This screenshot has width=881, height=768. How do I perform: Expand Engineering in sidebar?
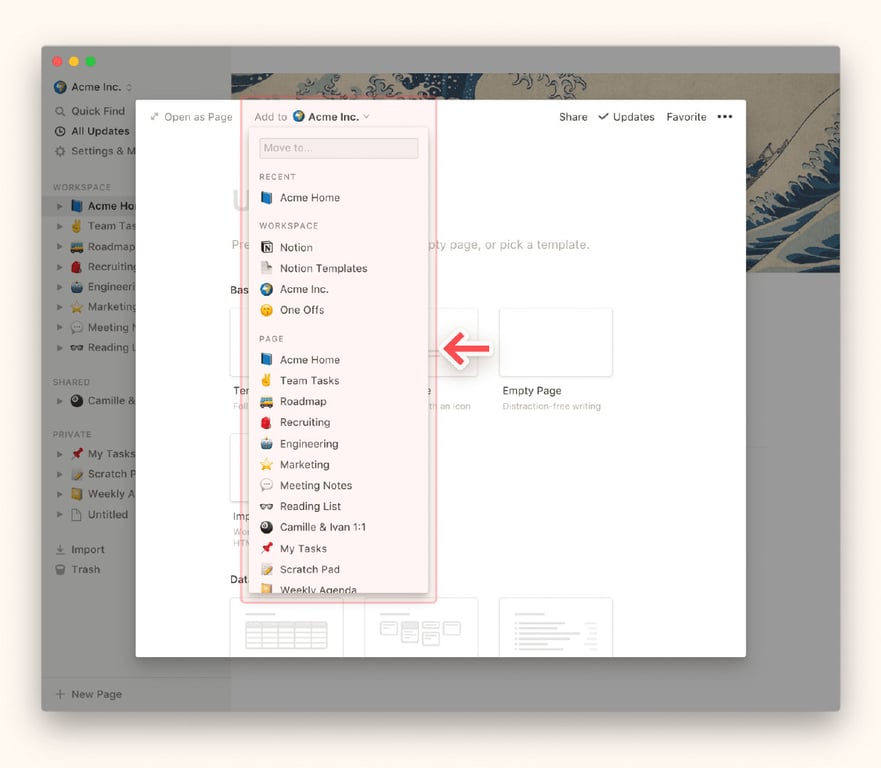point(60,287)
